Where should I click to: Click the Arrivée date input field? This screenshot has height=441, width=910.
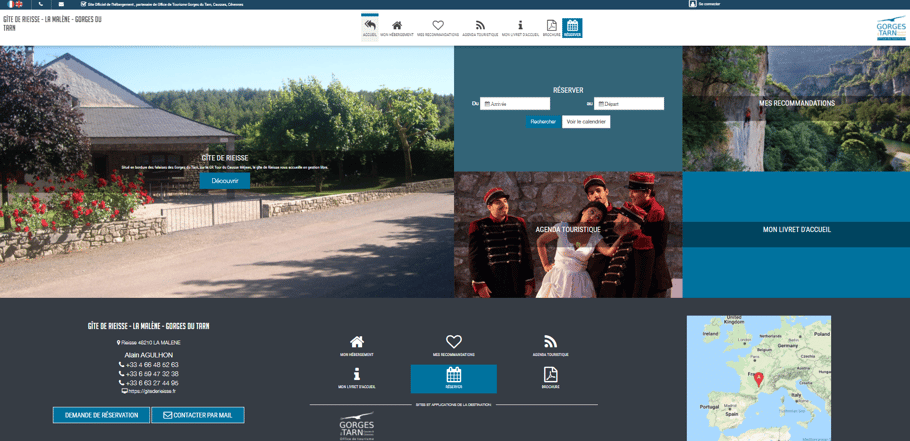[x=515, y=104]
